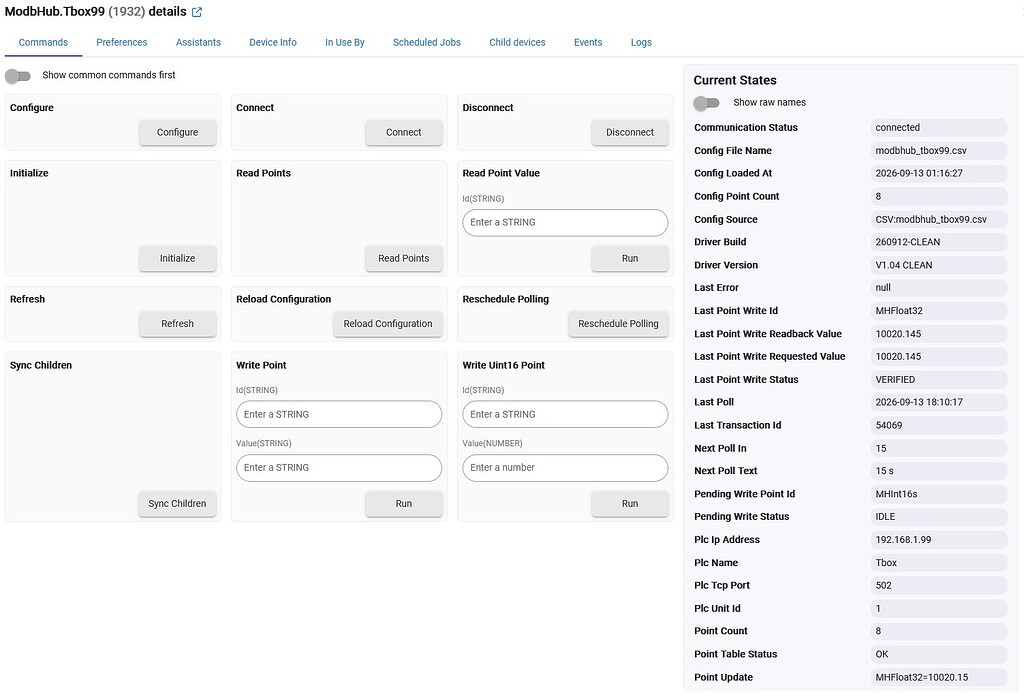The image size is (1024, 699).
Task: Select Last Point Write Id value 'MHFloat32'
Action: tap(938, 311)
